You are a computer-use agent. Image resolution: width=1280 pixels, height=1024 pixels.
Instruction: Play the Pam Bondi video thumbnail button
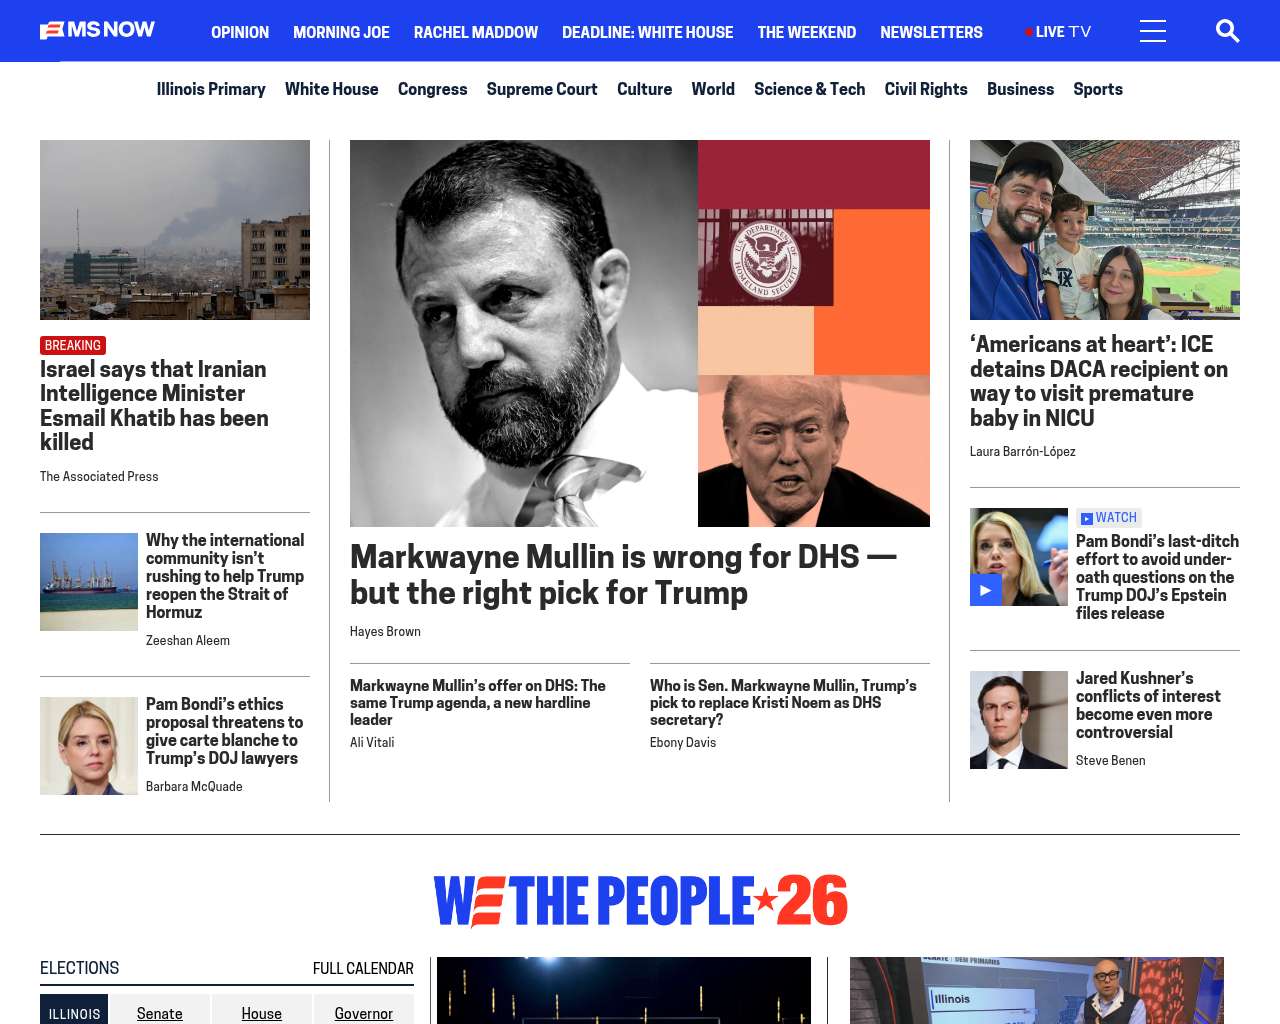pyautogui.click(x=986, y=590)
